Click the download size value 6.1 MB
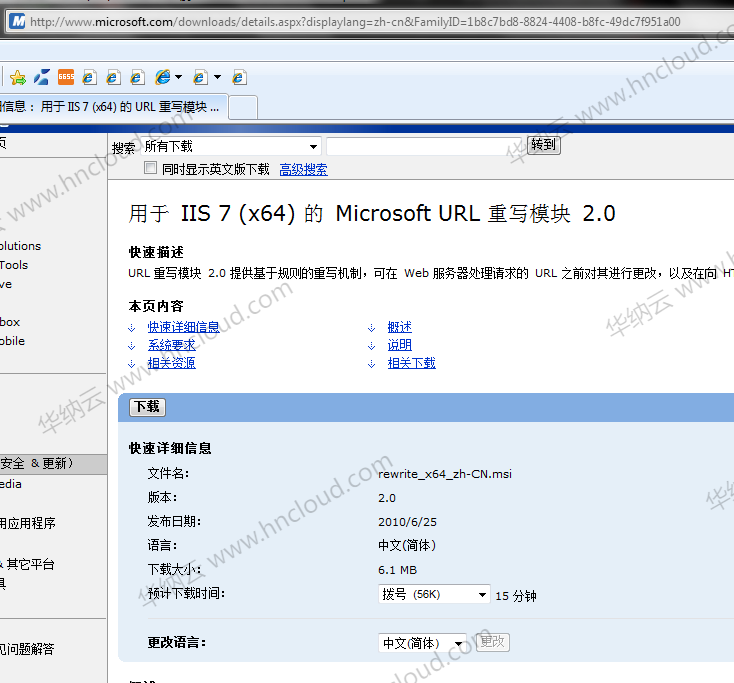 pos(397,570)
